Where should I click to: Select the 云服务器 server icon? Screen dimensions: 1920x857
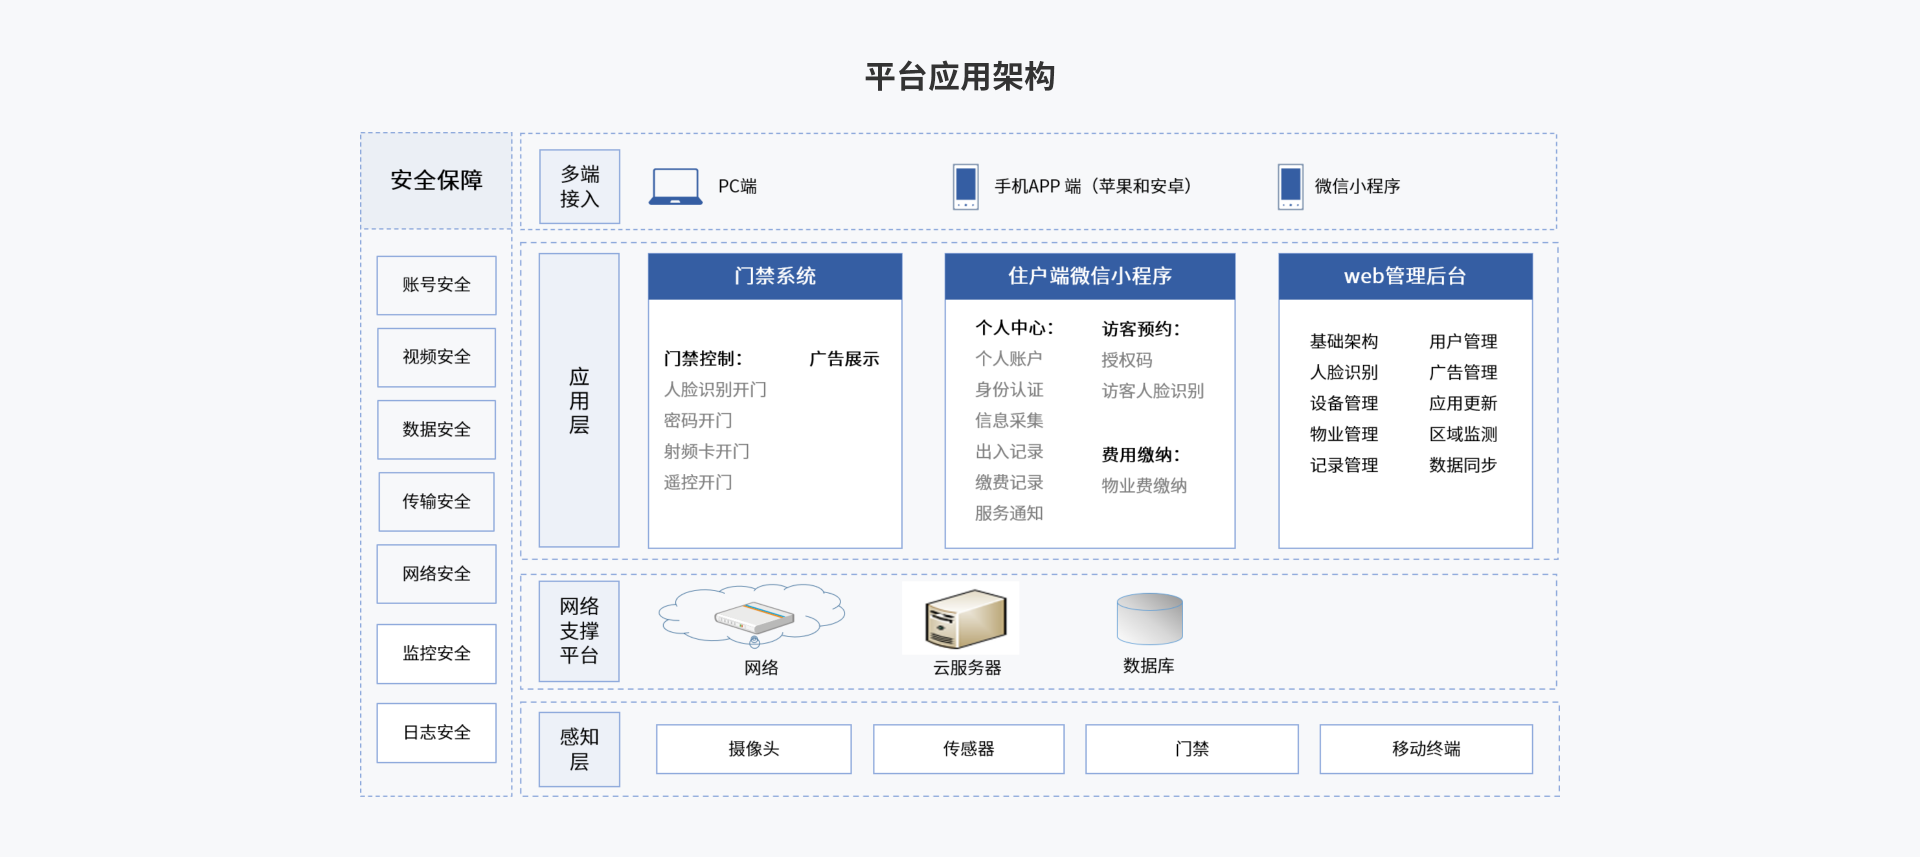coord(964,619)
